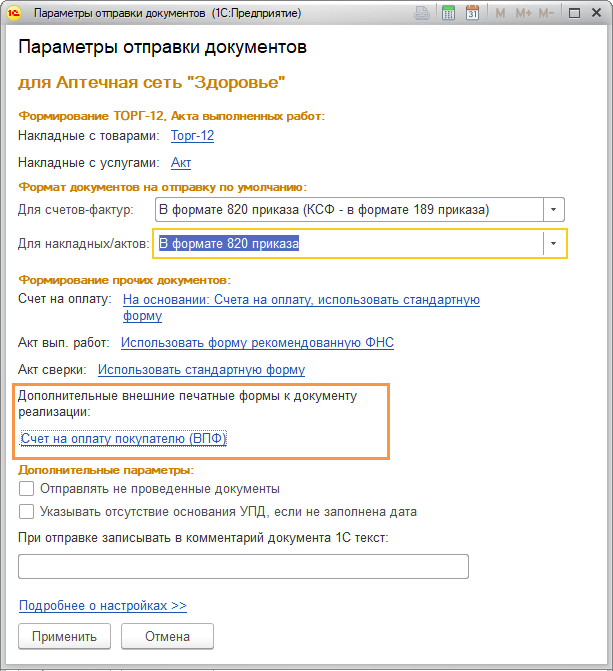The height and width of the screenshot is (671, 613).
Task: Click the M+ memory add button
Action: coord(523,13)
